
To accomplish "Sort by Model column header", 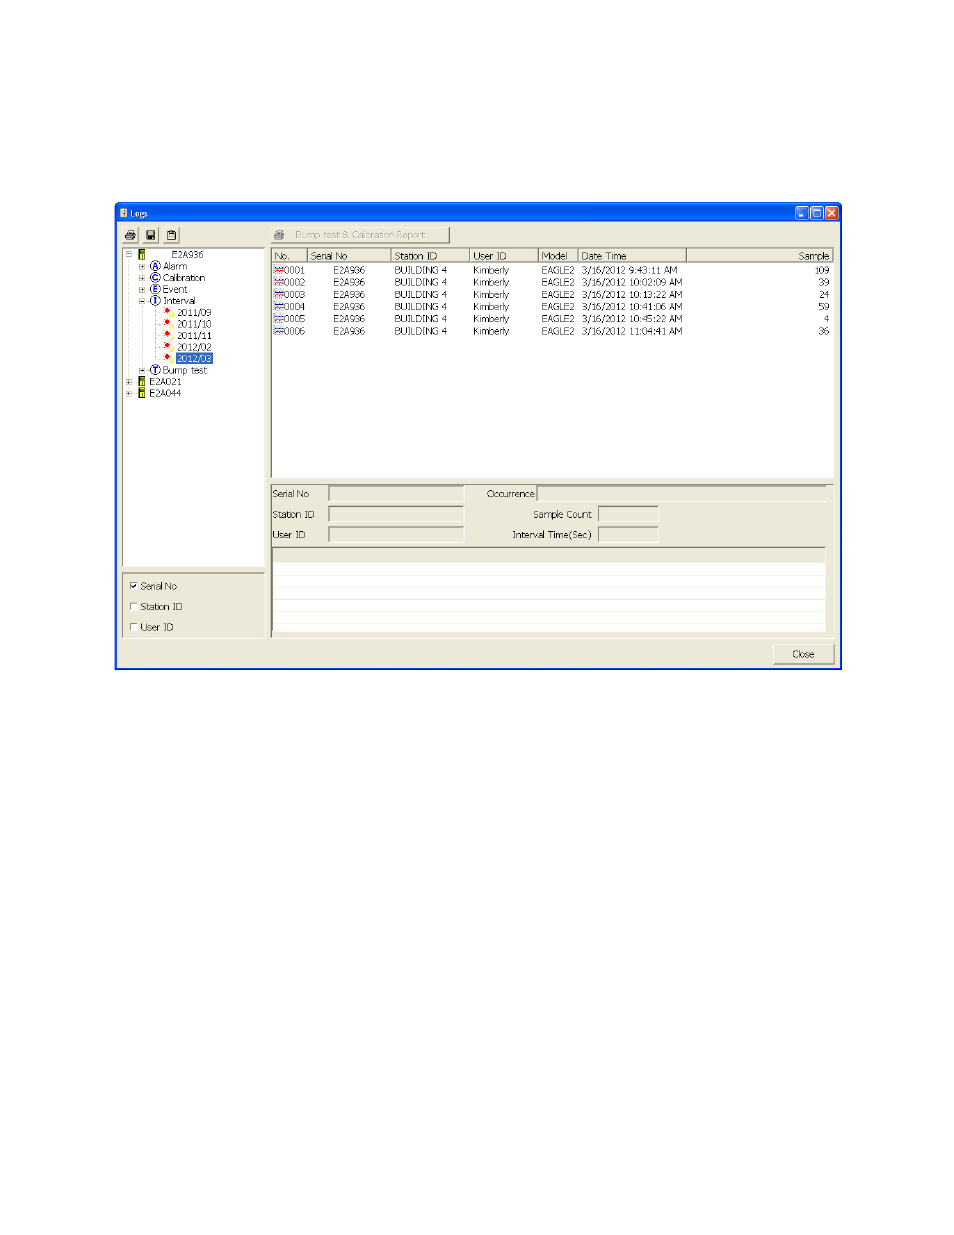I will (x=558, y=256).
